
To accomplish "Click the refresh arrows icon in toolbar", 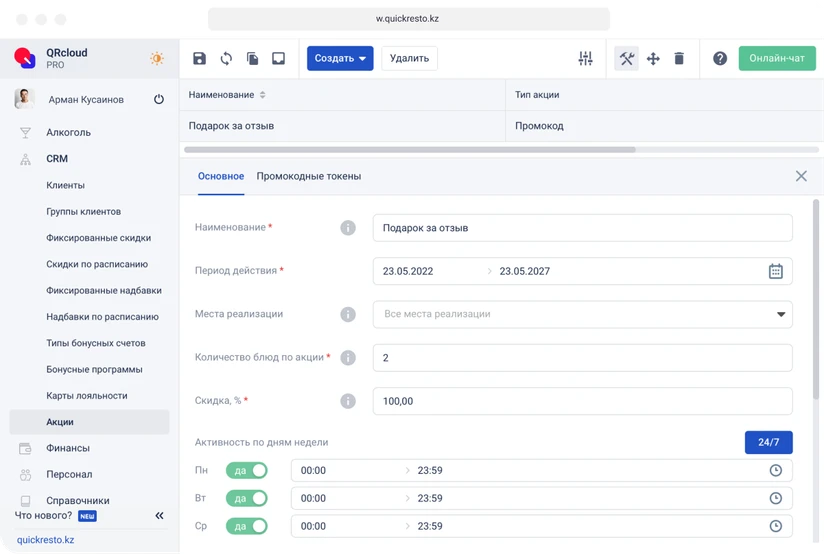I will click(x=226, y=59).
